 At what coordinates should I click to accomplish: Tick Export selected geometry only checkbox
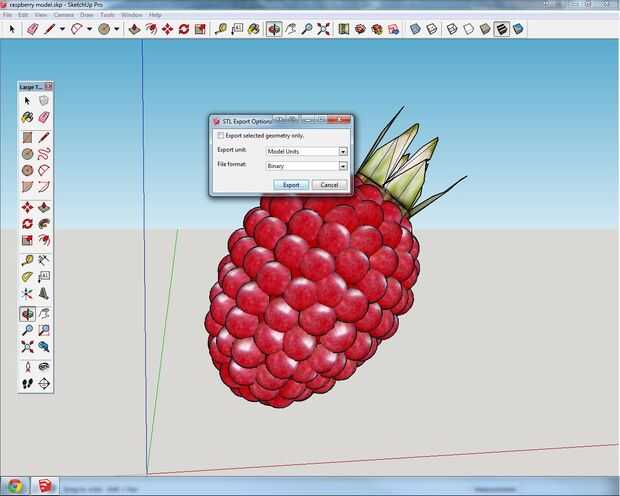[x=221, y=136]
